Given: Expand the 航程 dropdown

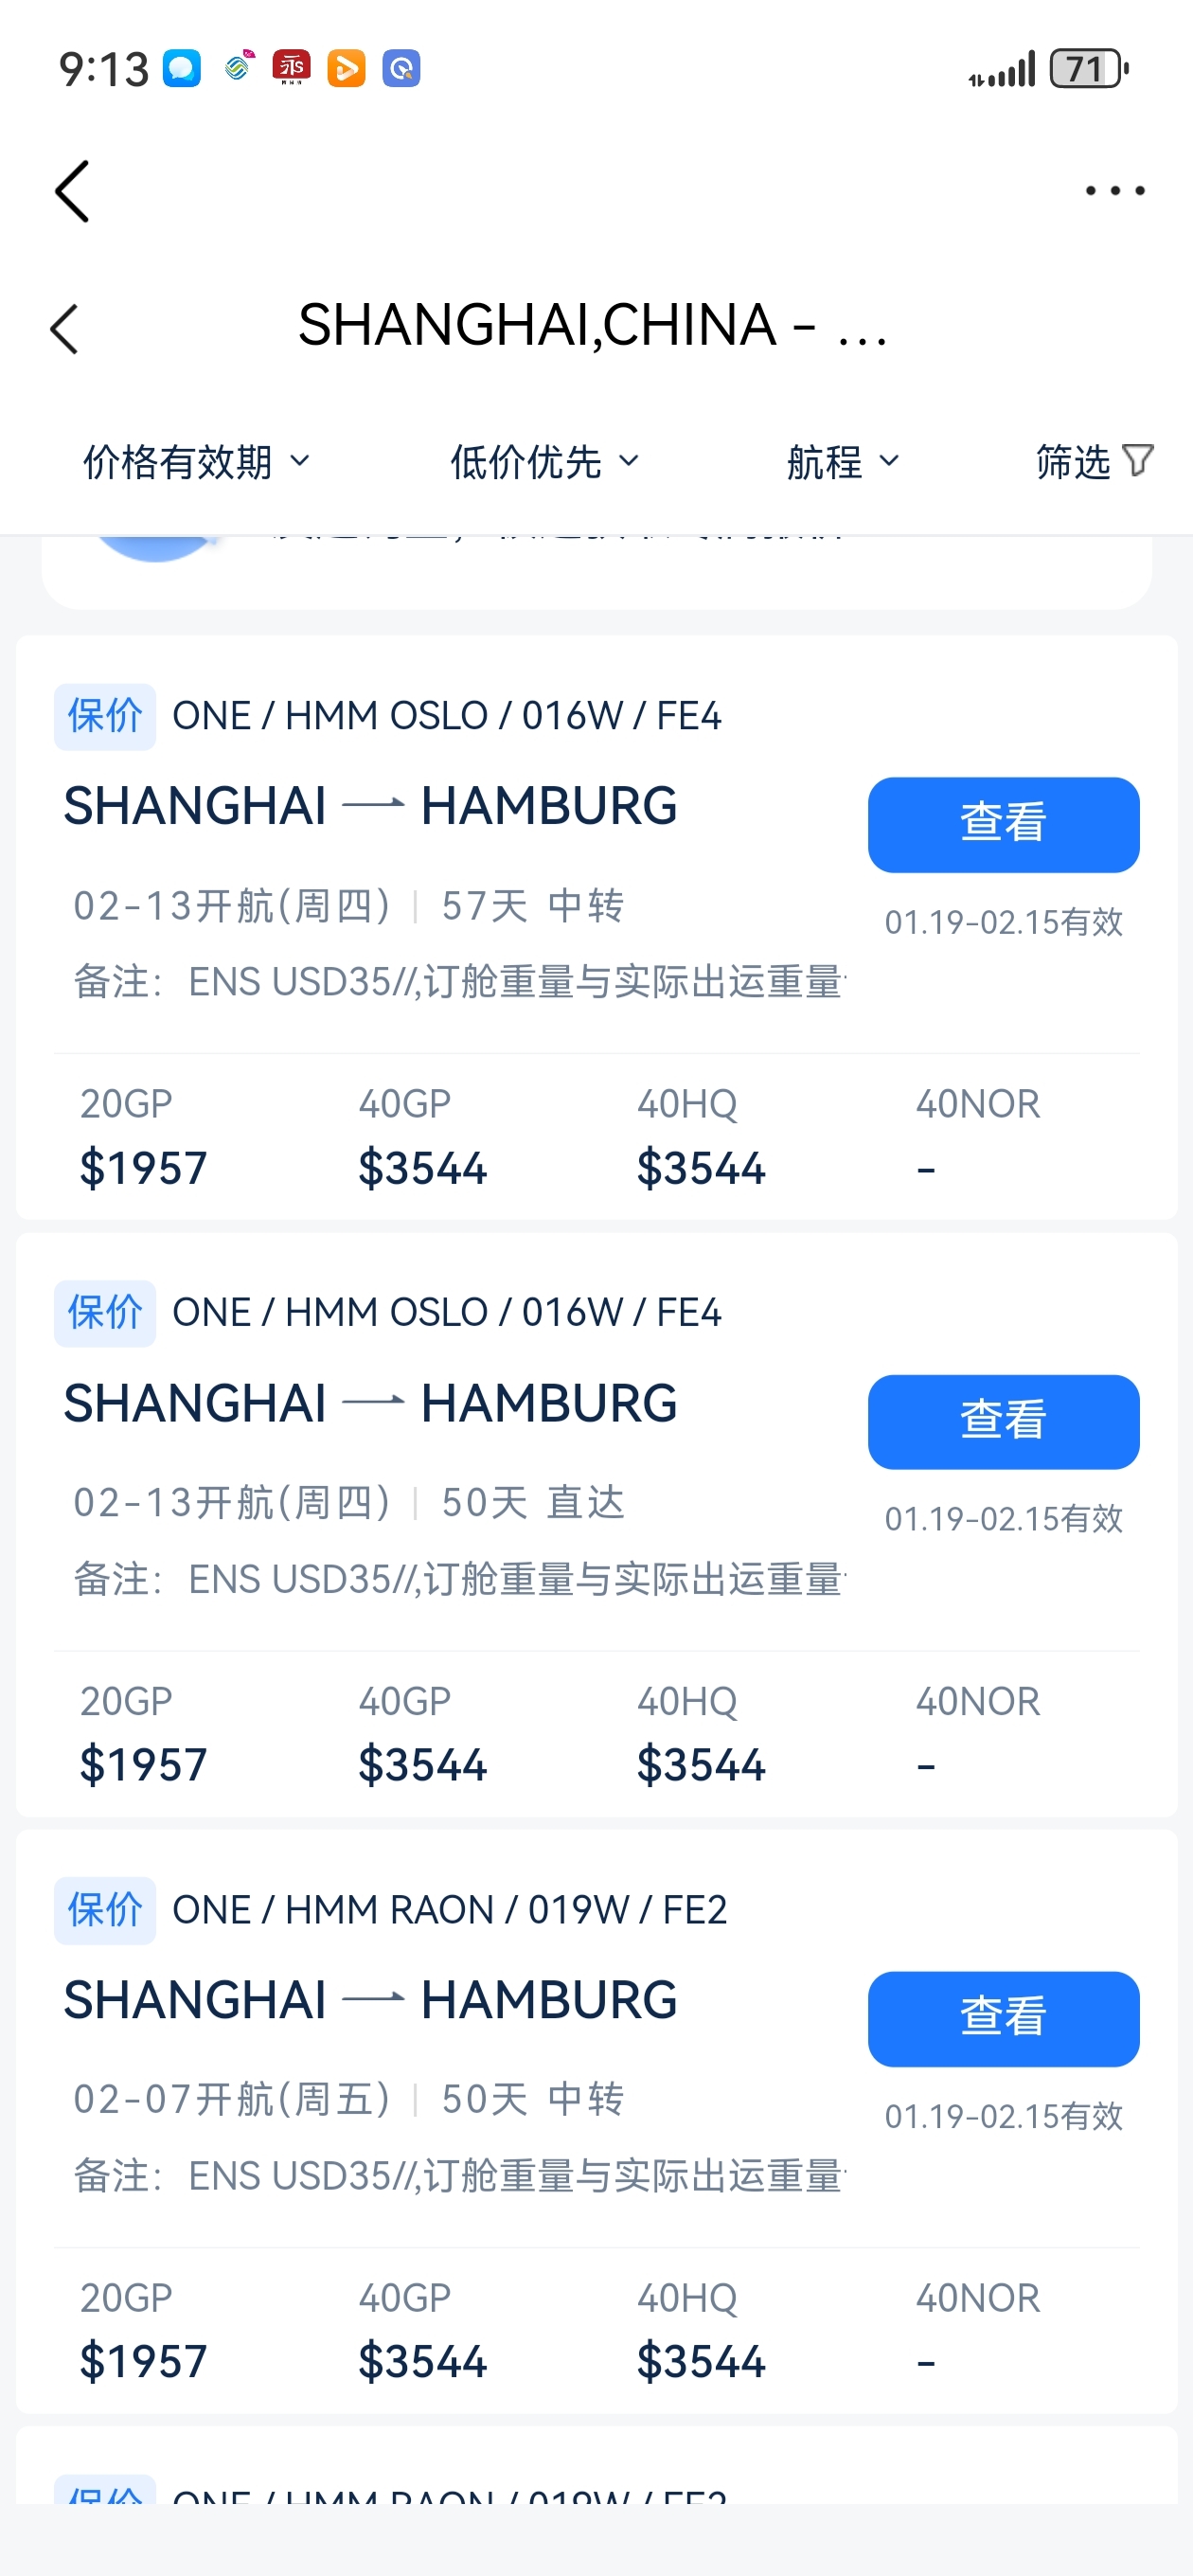Looking at the screenshot, I should [x=842, y=462].
